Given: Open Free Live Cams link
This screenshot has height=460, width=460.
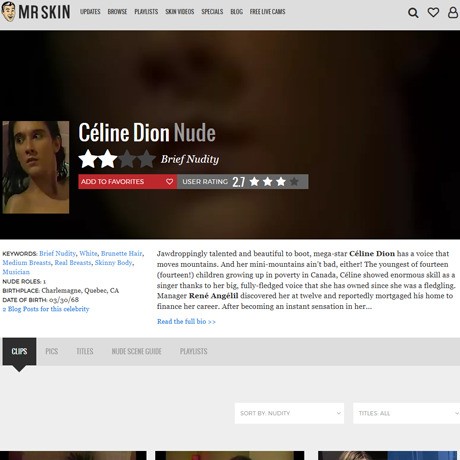Looking at the screenshot, I should pyautogui.click(x=268, y=12).
